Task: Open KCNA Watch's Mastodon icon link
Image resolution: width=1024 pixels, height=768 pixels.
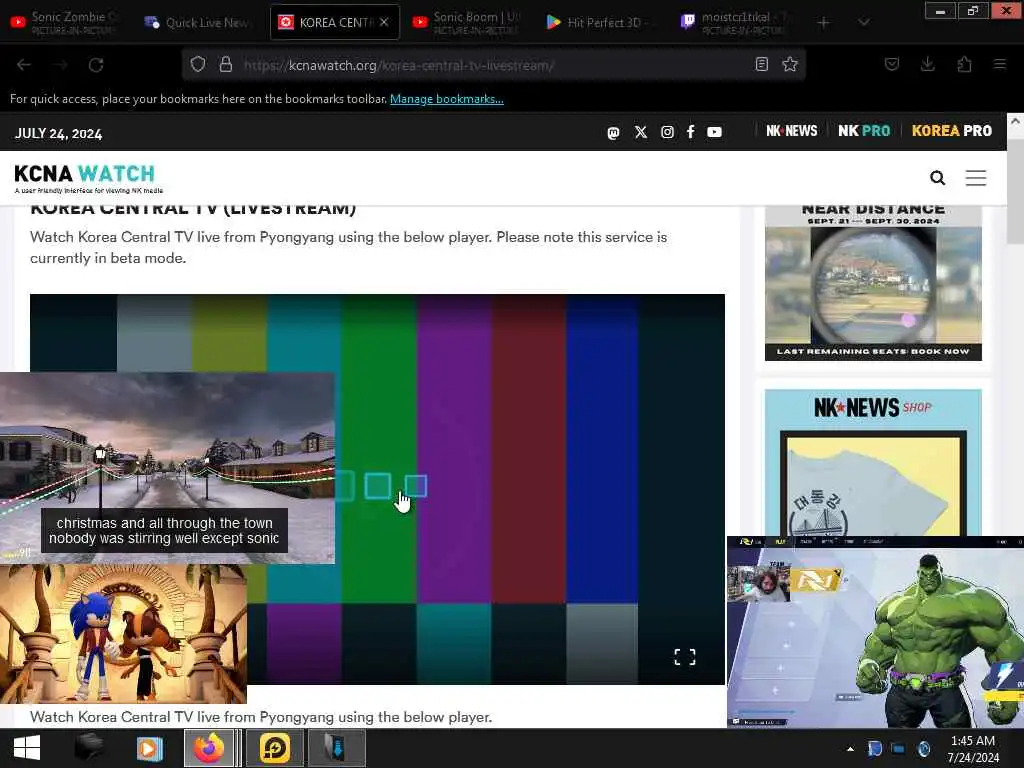Action: [x=613, y=133]
